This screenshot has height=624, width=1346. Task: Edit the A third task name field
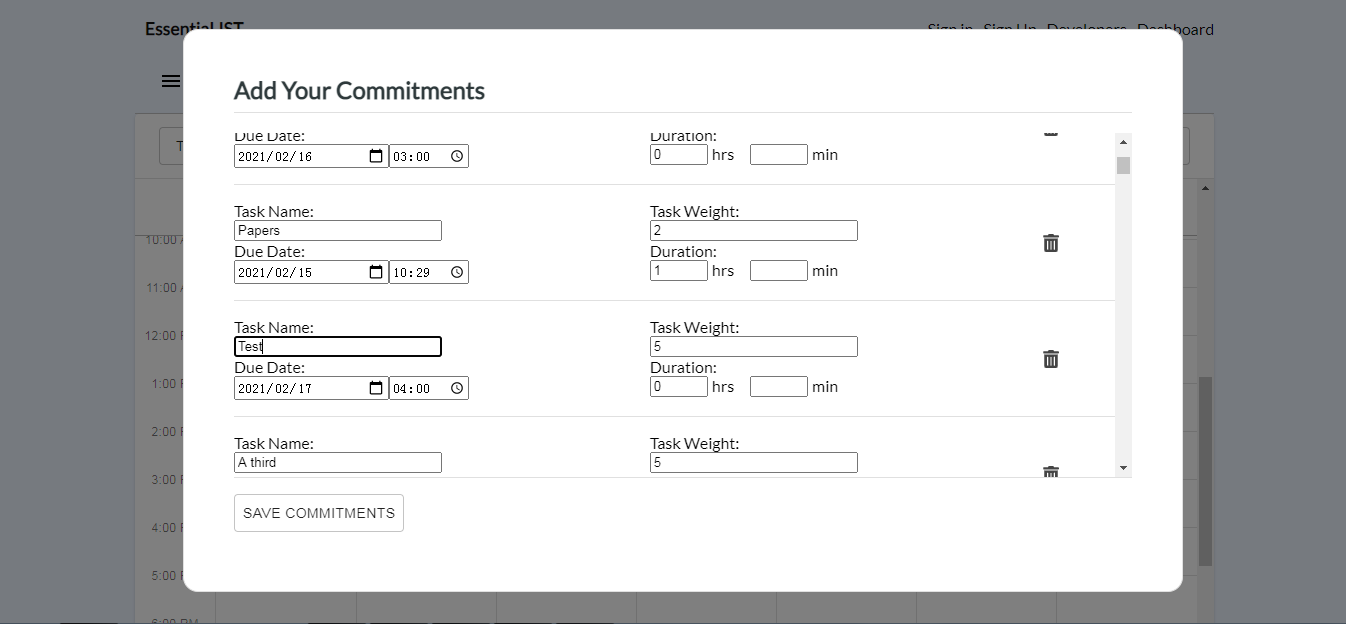point(338,463)
